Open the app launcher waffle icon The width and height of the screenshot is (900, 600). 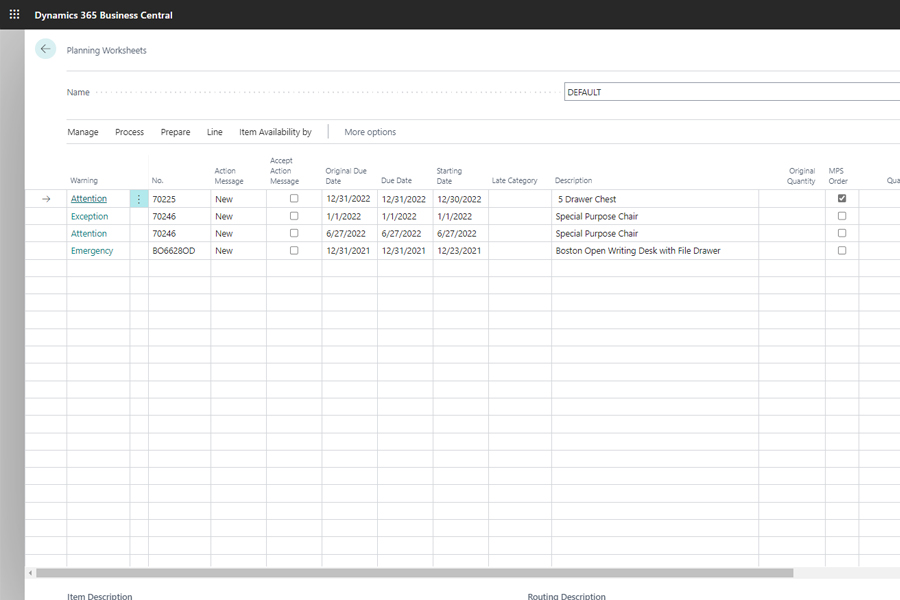click(14, 14)
